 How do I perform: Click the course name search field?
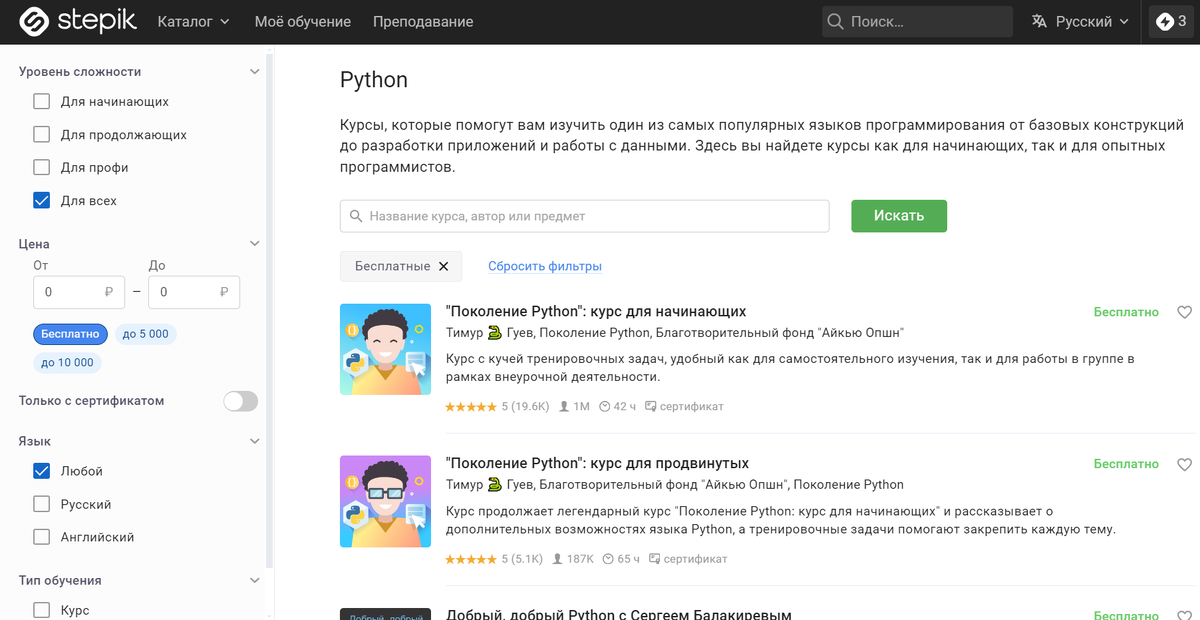(585, 216)
